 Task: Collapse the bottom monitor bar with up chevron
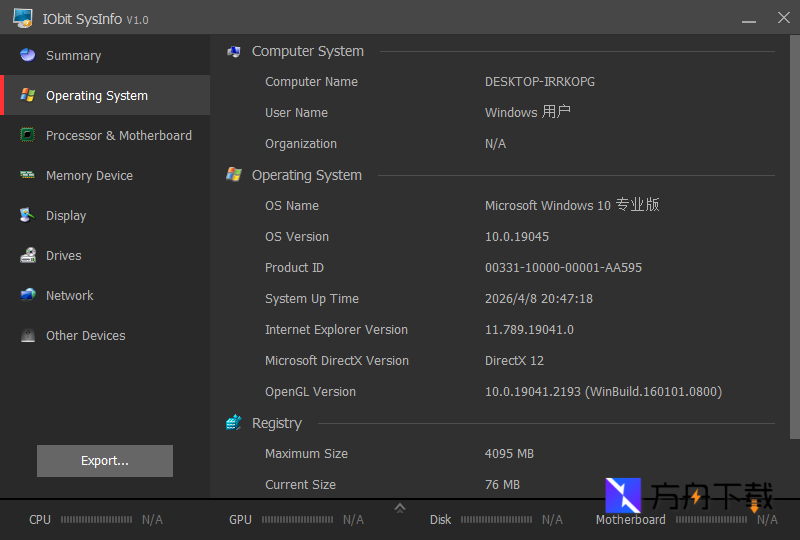tap(400, 508)
